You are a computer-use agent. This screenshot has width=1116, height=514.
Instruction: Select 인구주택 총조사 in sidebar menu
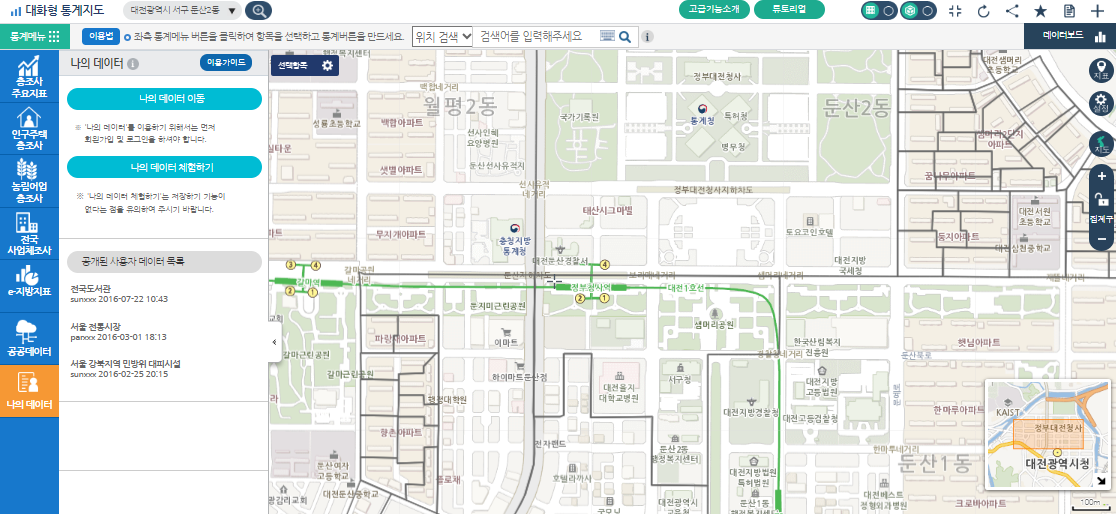point(29,129)
